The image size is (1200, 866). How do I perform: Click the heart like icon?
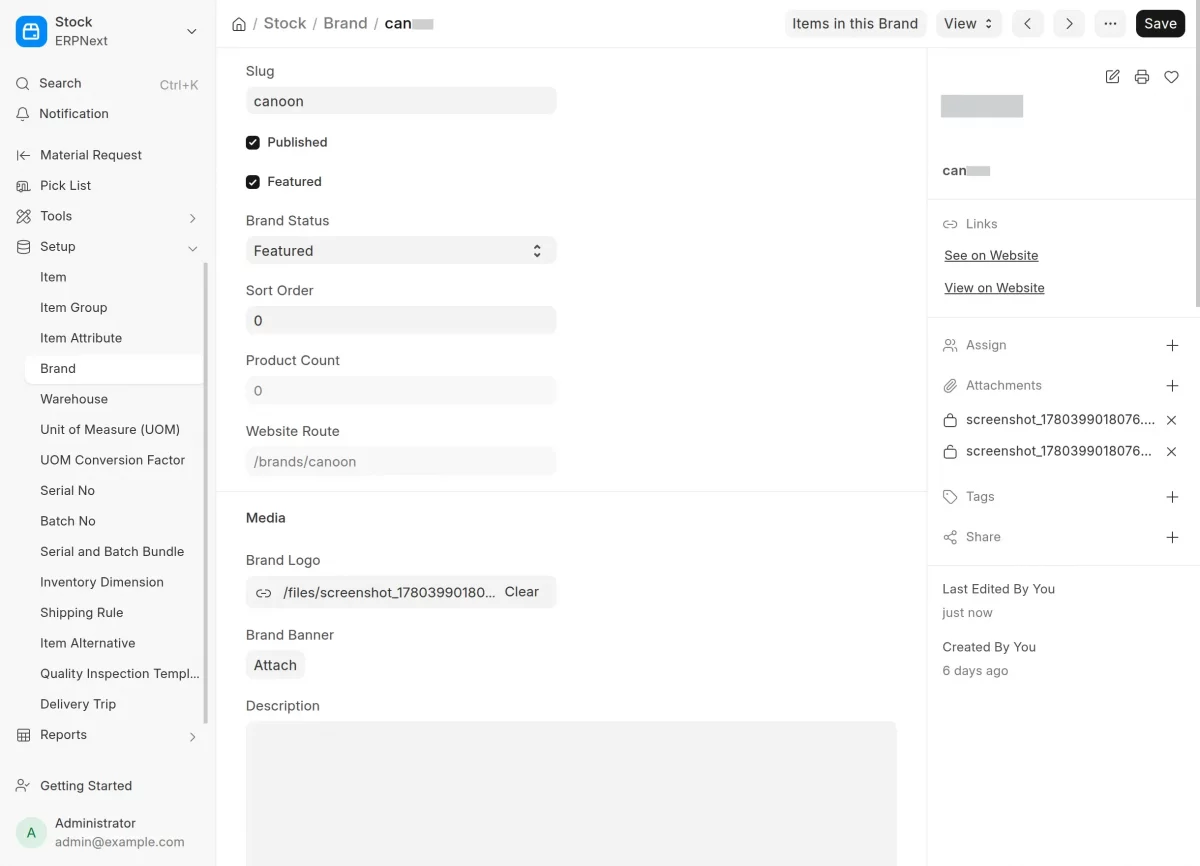[x=1171, y=77]
